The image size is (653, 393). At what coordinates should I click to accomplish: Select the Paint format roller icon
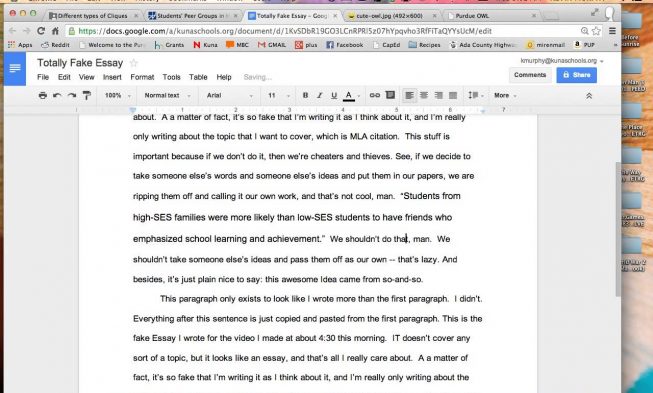point(87,95)
